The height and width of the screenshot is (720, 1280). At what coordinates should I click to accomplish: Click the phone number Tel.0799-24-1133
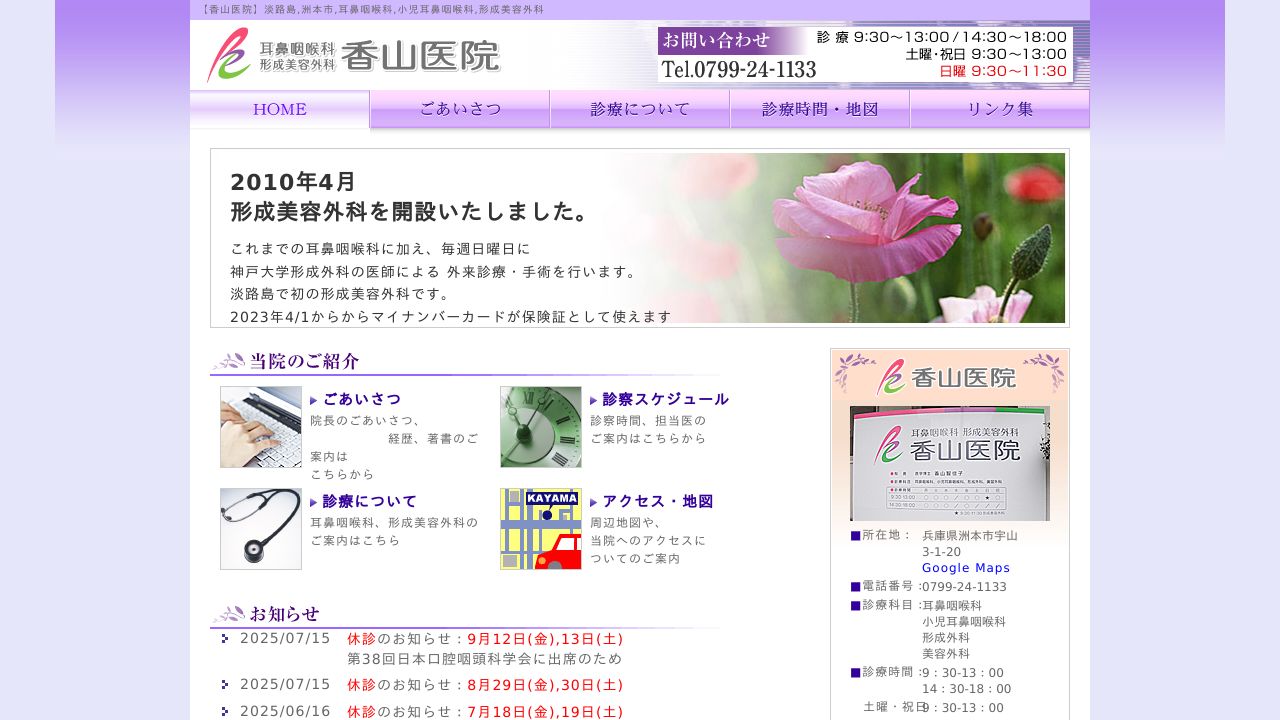click(738, 70)
